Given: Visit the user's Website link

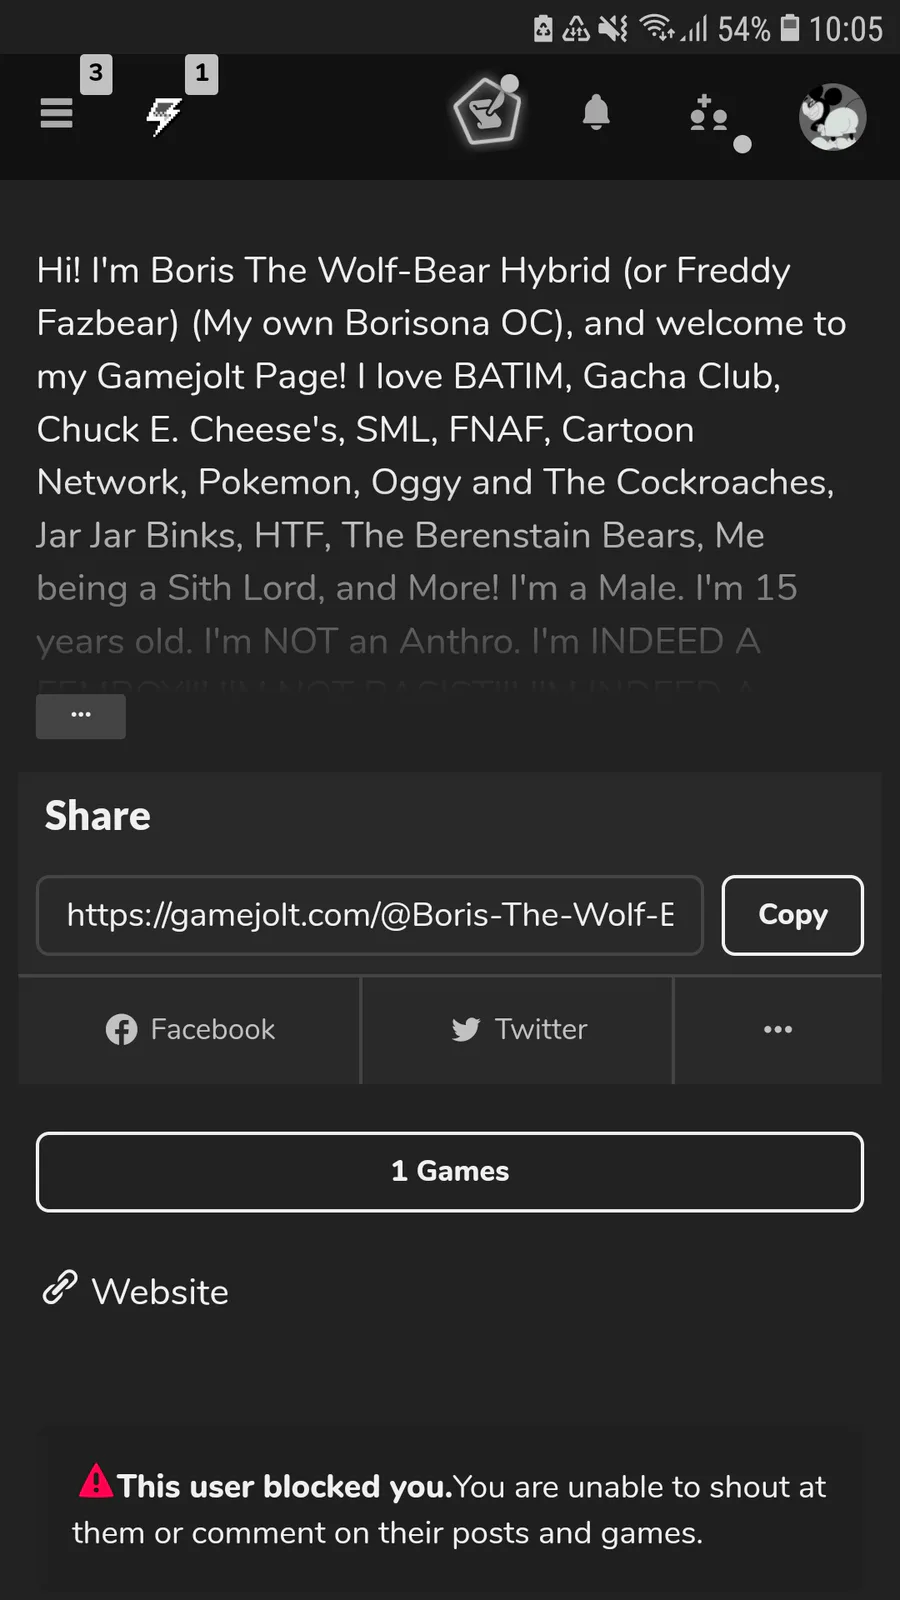Looking at the screenshot, I should [160, 1292].
